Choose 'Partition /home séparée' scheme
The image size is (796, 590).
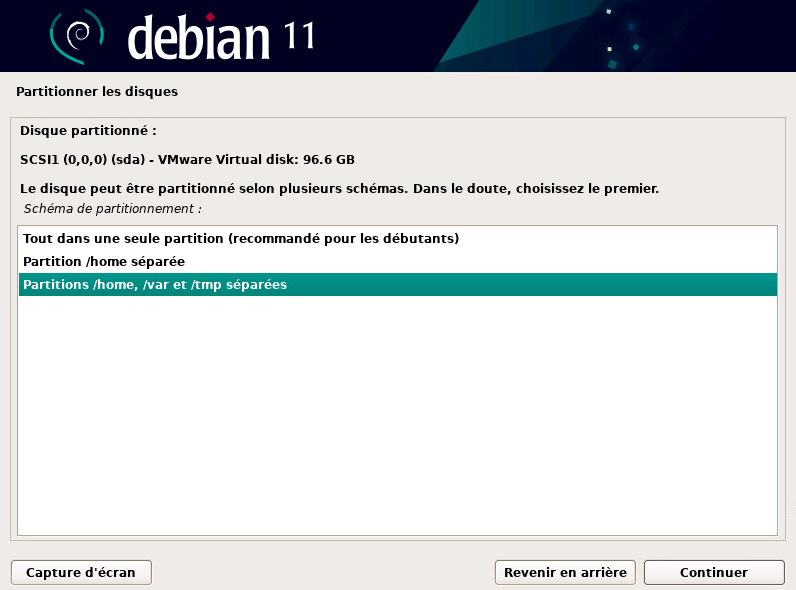397,261
